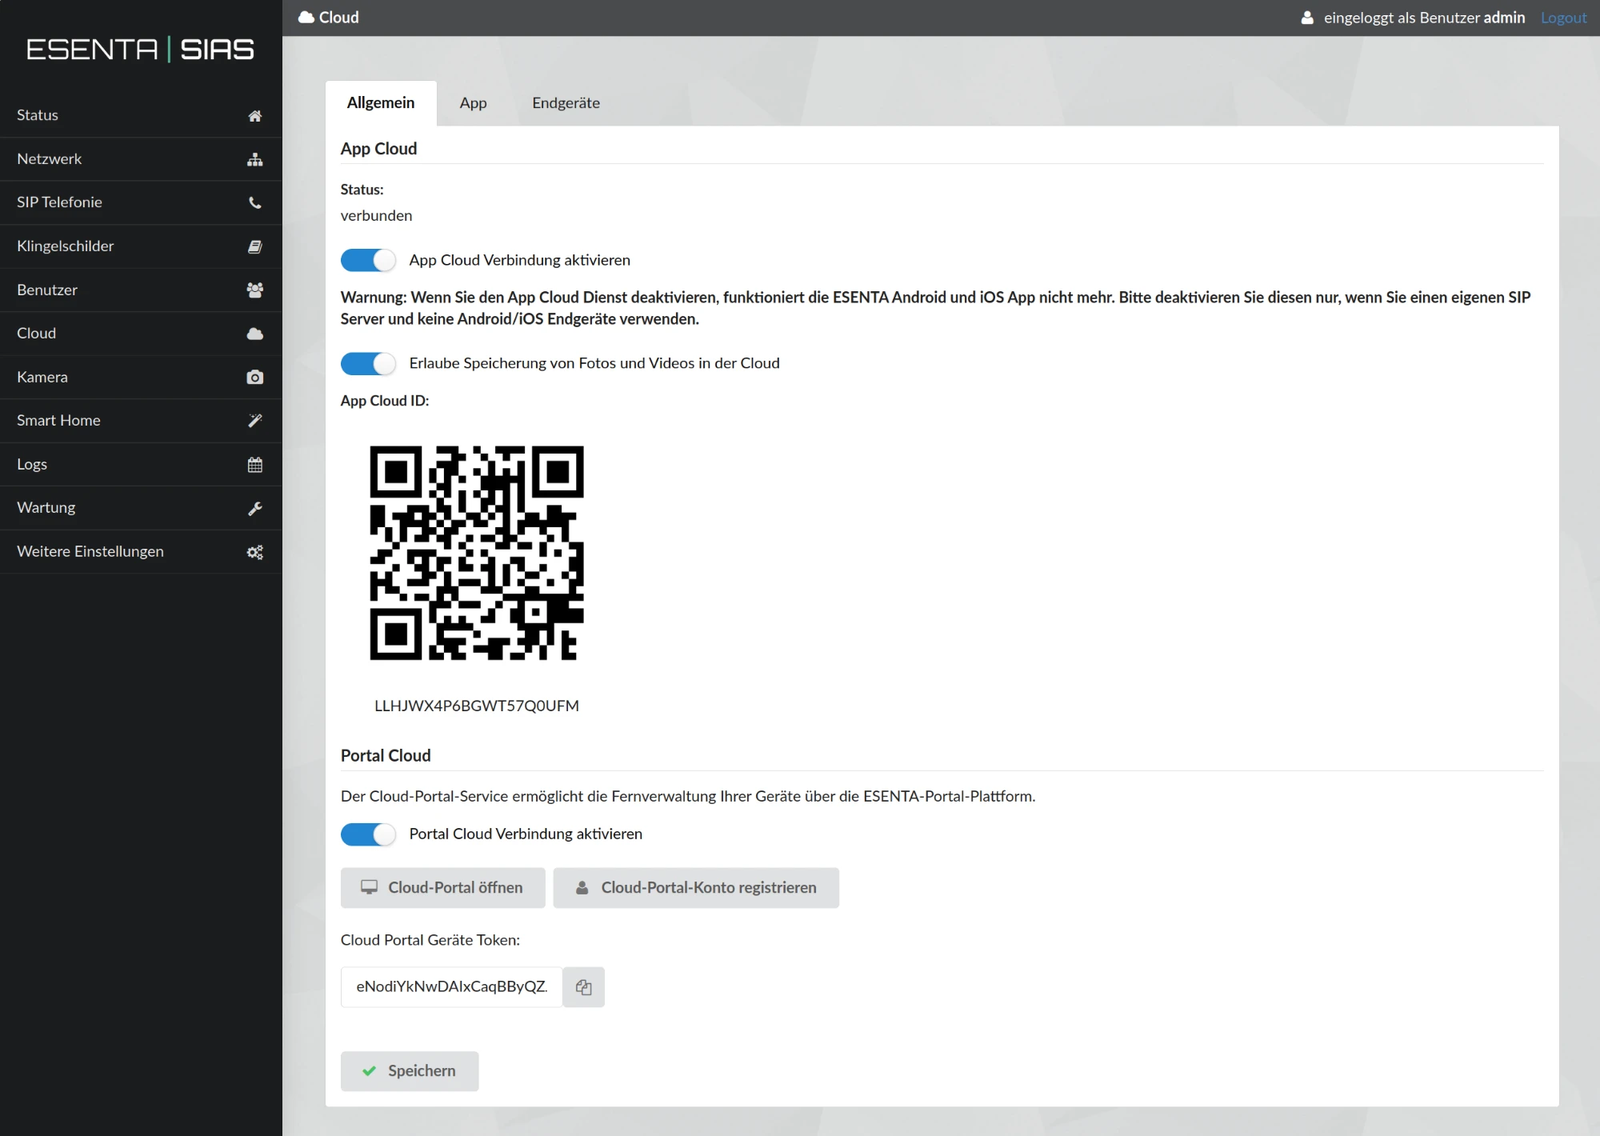
Task: Click the Logout link
Action: [1563, 18]
